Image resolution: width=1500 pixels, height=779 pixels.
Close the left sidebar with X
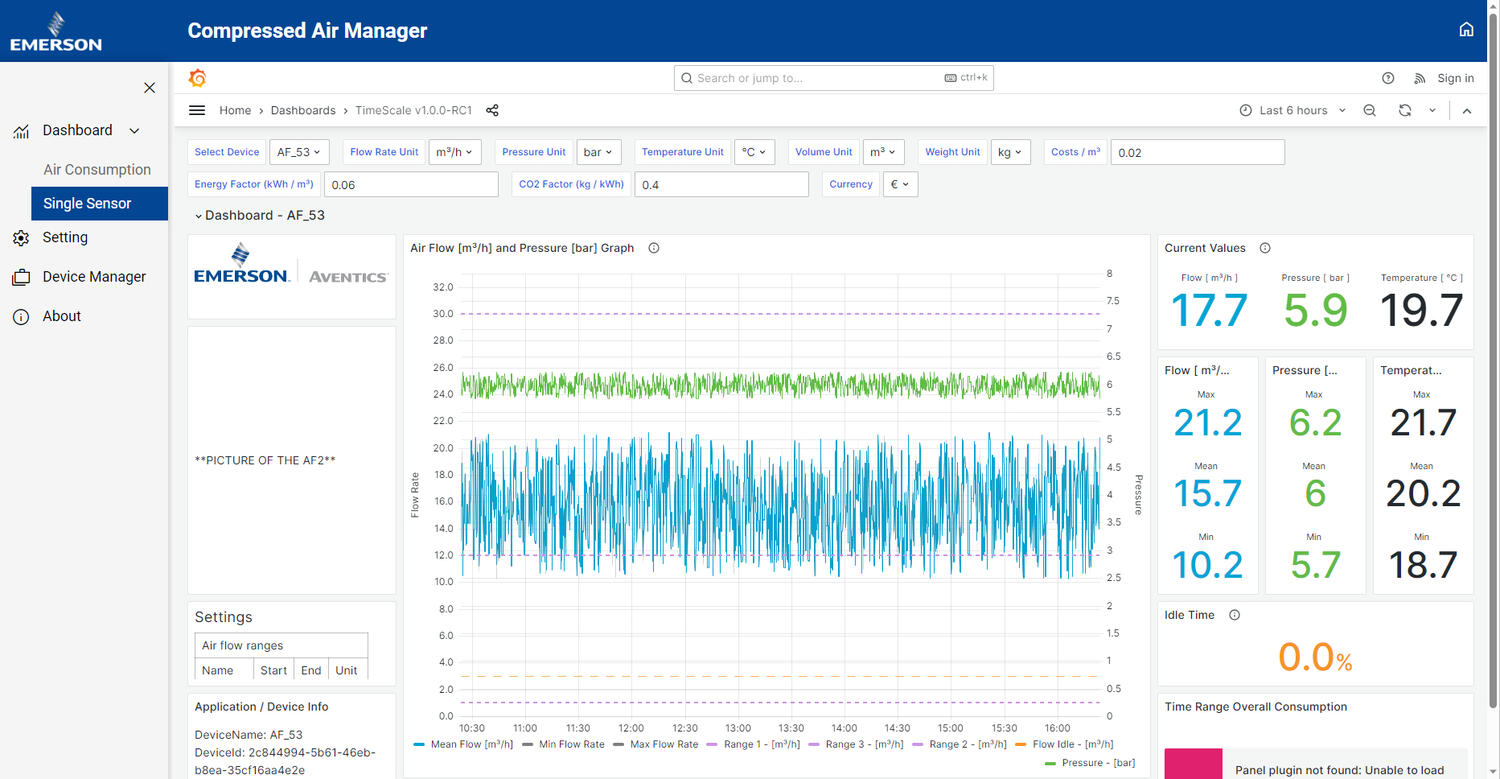tap(149, 88)
